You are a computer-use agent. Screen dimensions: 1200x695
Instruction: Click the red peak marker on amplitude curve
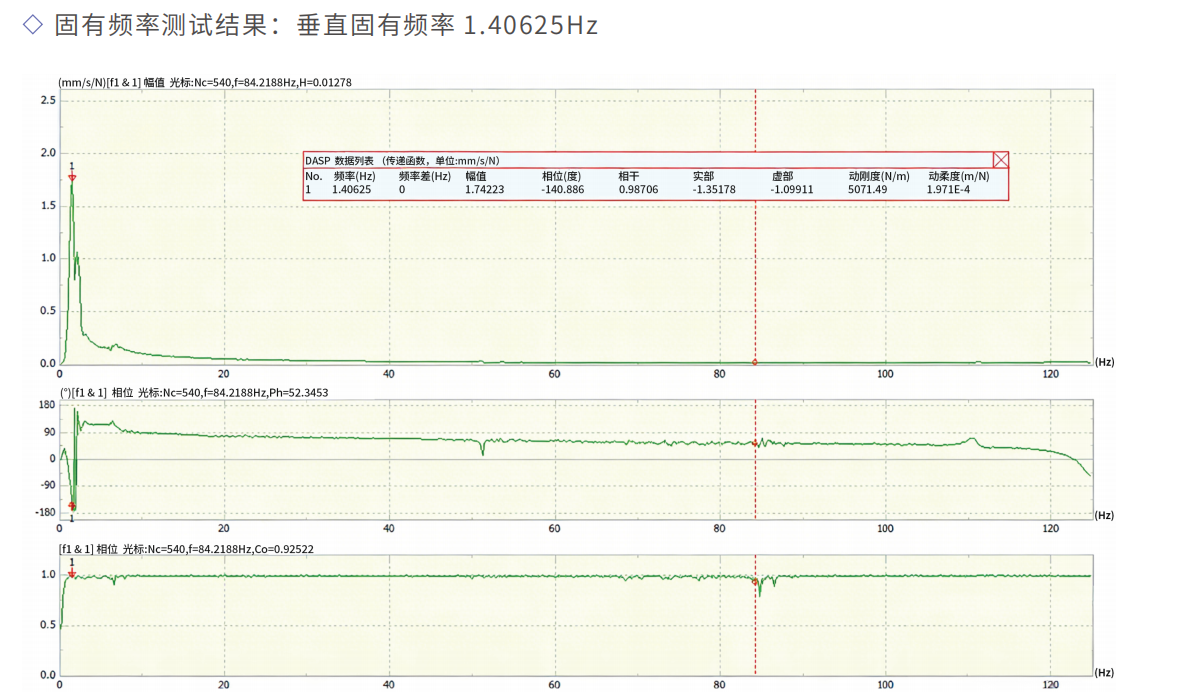click(72, 178)
